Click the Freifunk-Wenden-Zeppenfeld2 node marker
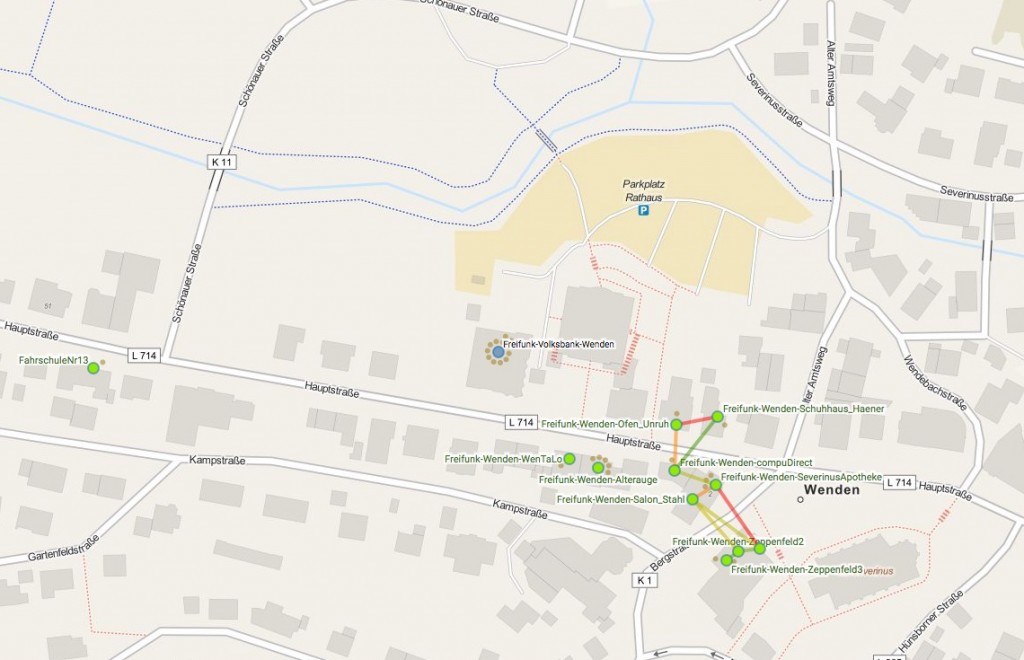The image size is (1024, 660). [760, 548]
